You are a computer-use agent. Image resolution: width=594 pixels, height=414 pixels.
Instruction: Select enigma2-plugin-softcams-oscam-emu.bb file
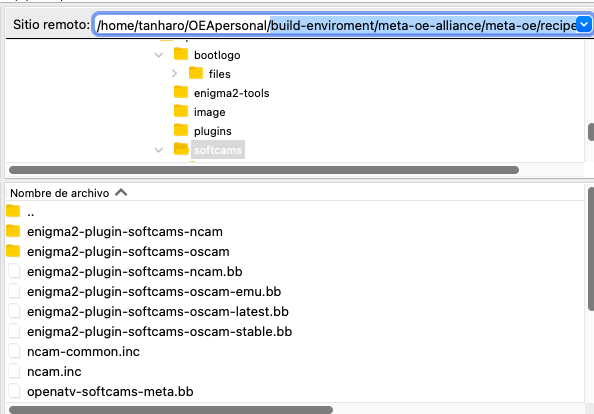pyautogui.click(x=154, y=292)
